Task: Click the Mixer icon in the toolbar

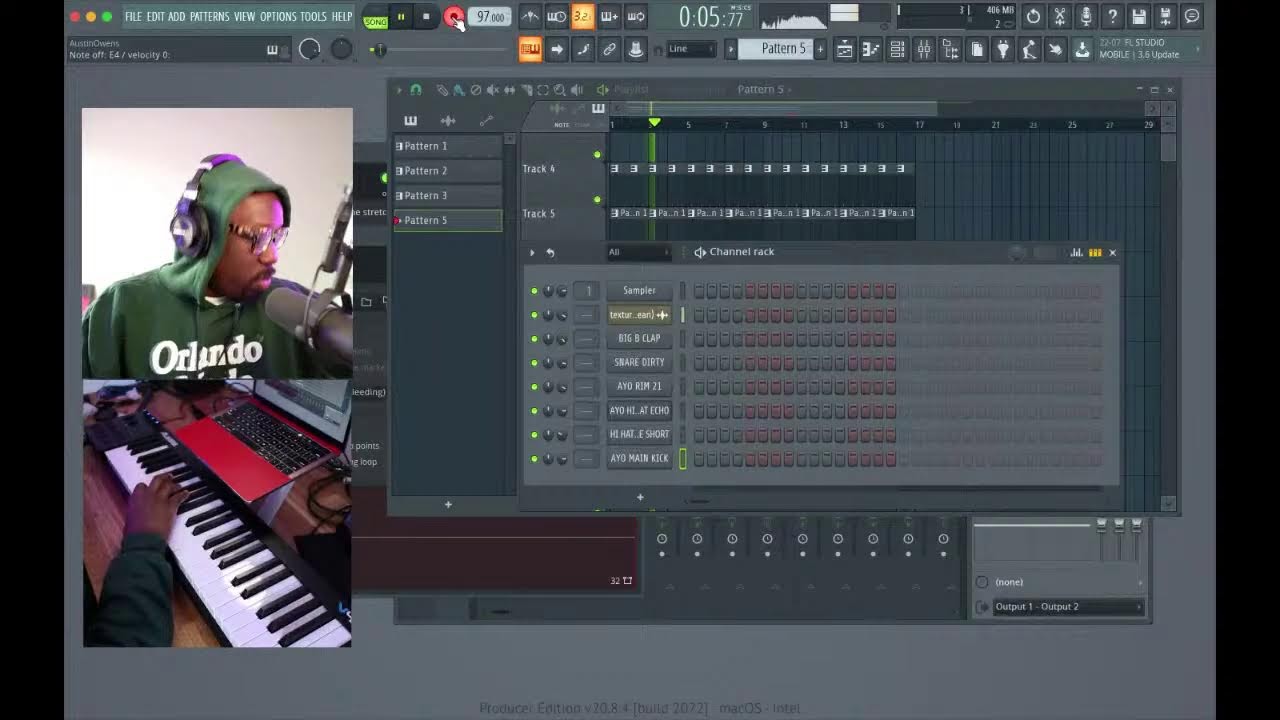Action: [922, 48]
